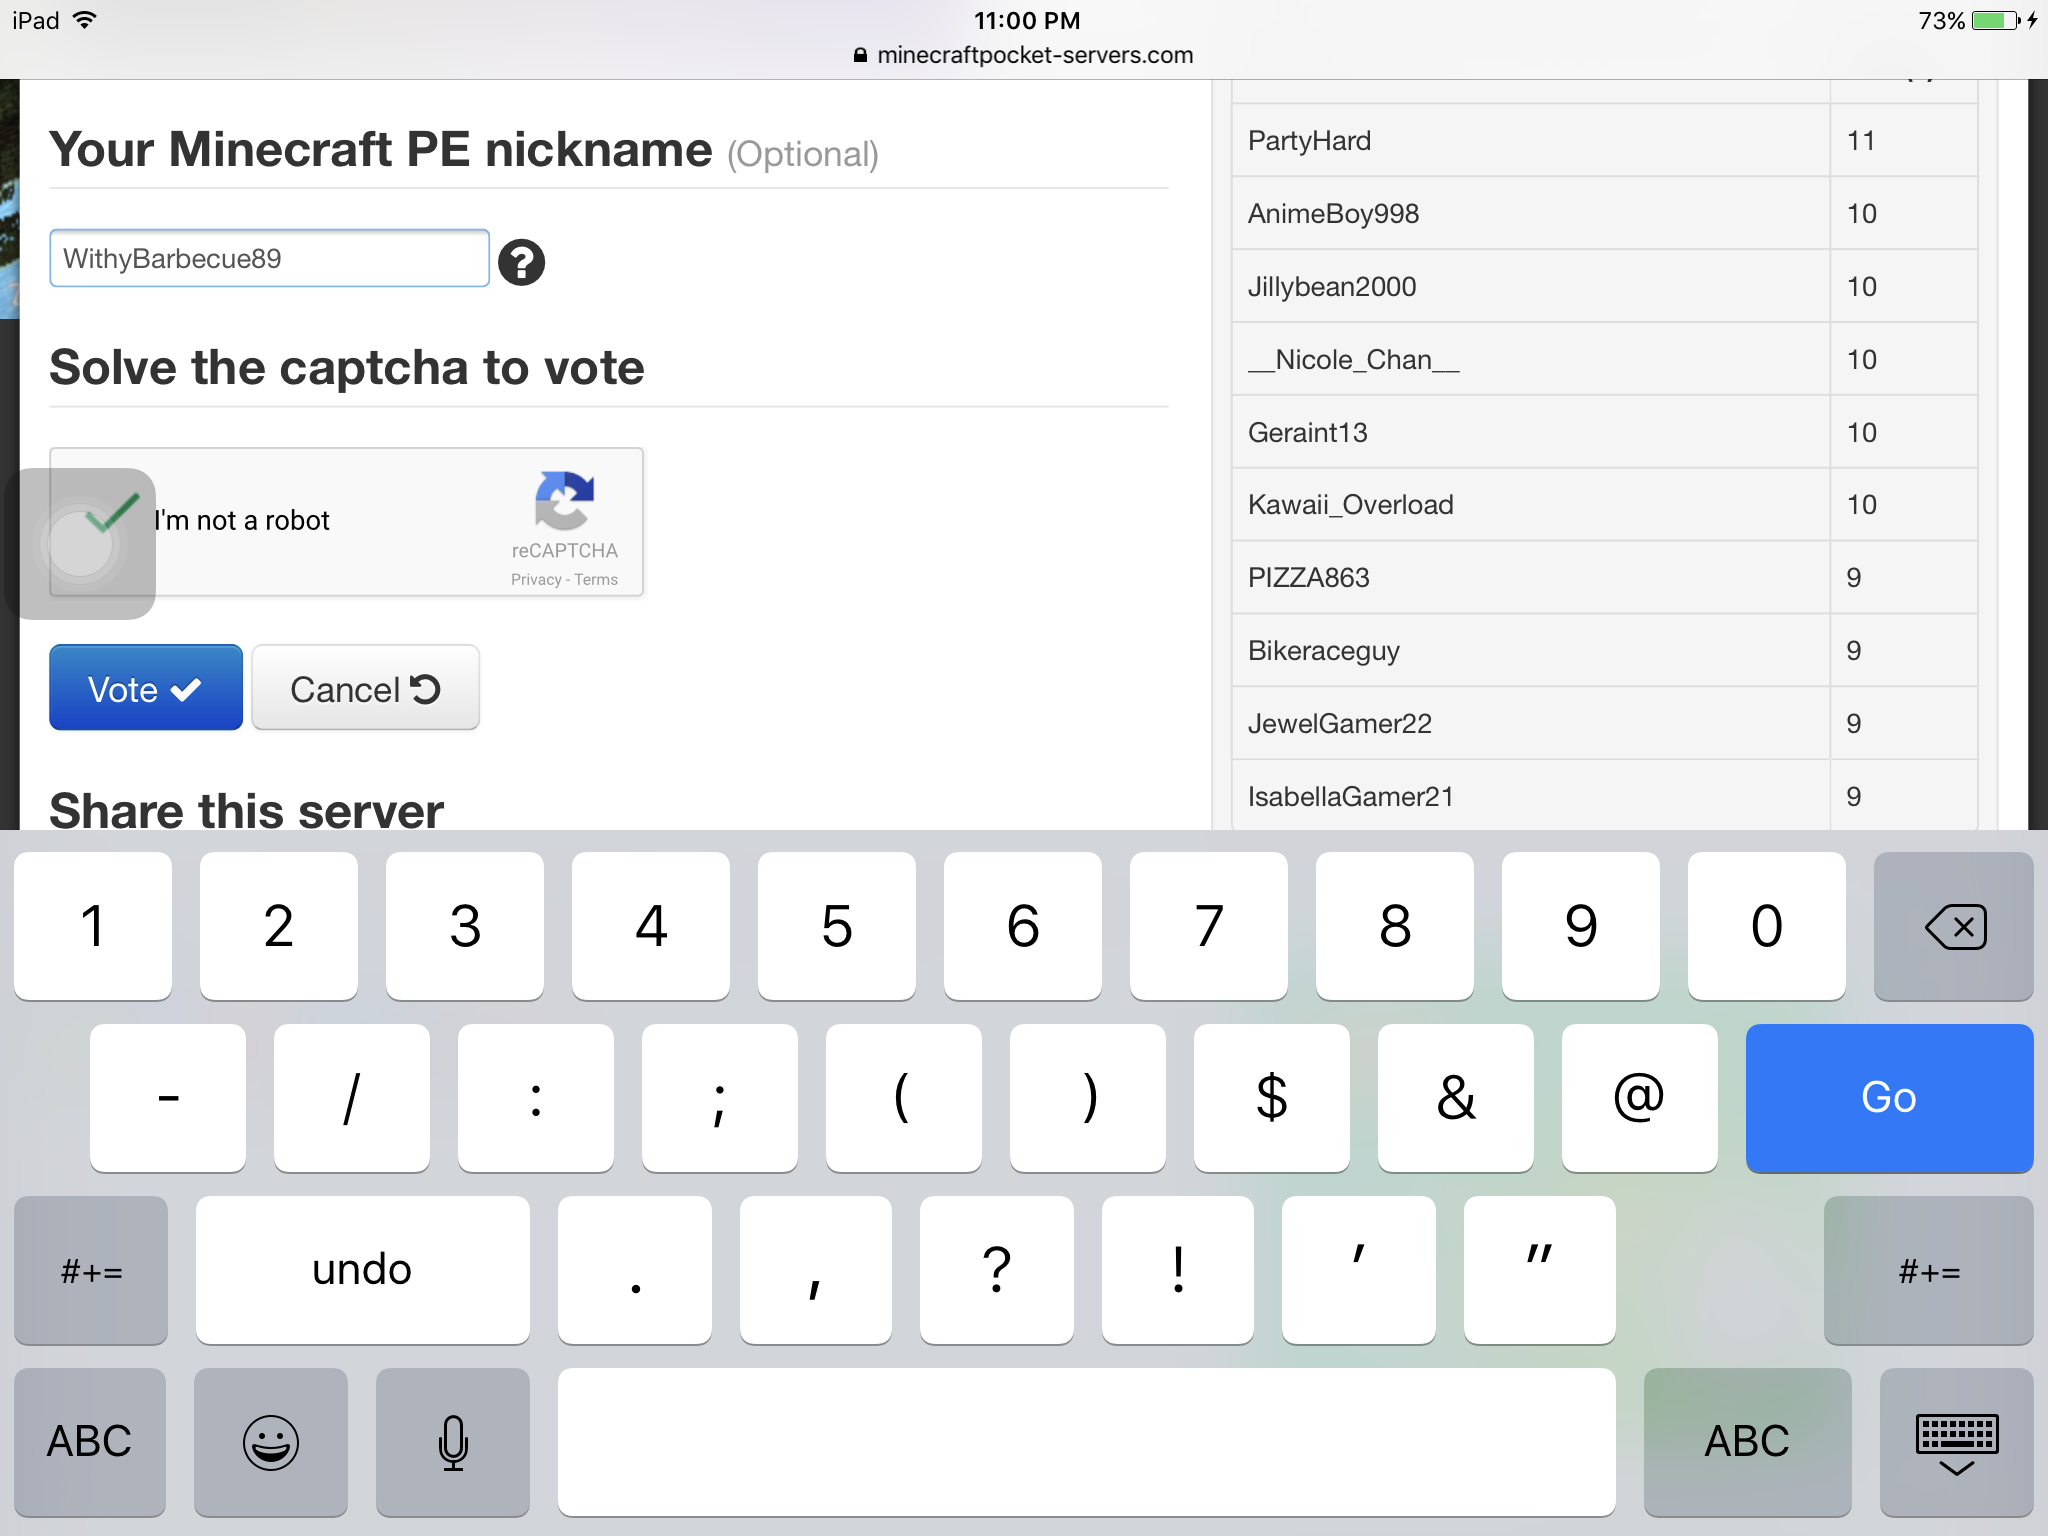Viewport: 2048px width, 1536px height.
Task: Tap the apostrophe key
Action: pyautogui.click(x=1359, y=1270)
